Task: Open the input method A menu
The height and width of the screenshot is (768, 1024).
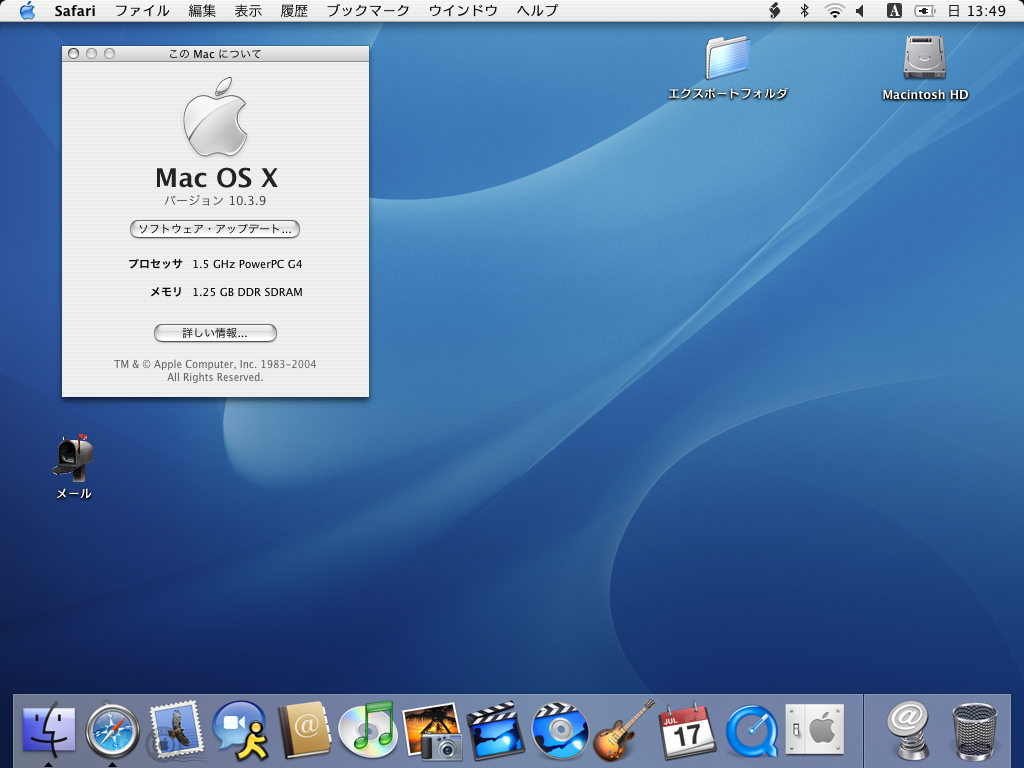Action: click(x=894, y=10)
